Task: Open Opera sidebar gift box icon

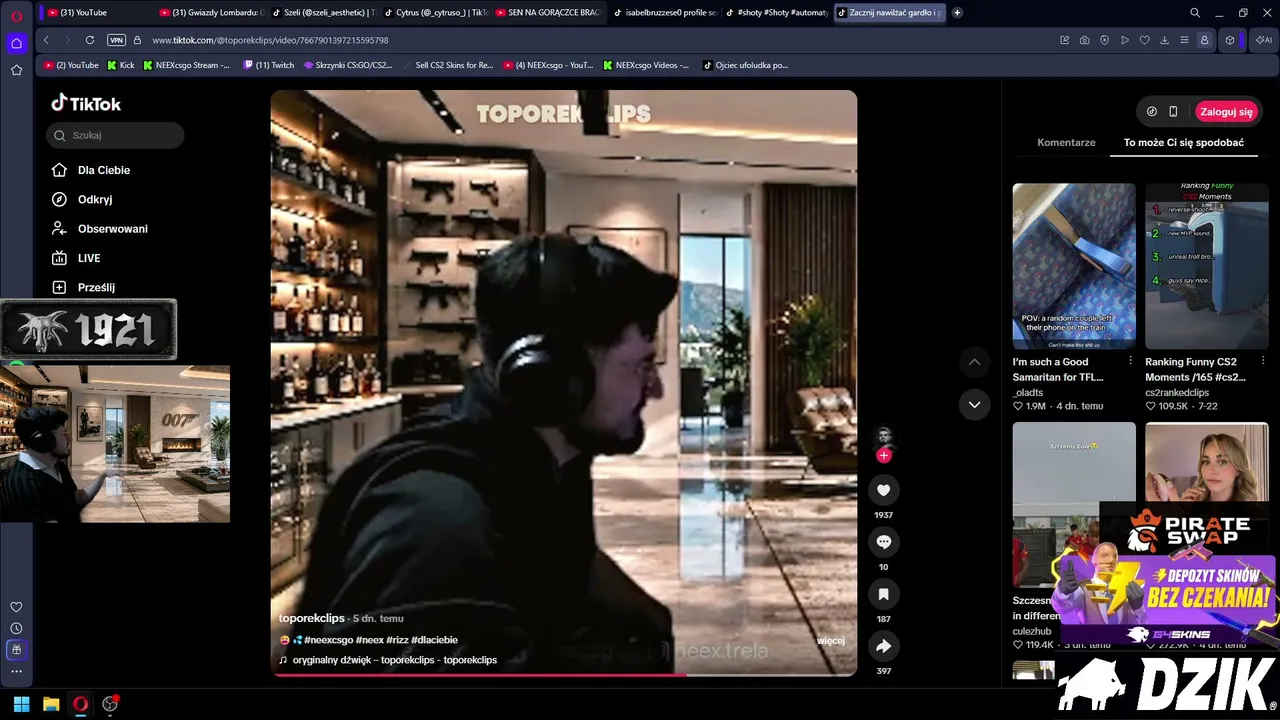Action: click(x=16, y=649)
